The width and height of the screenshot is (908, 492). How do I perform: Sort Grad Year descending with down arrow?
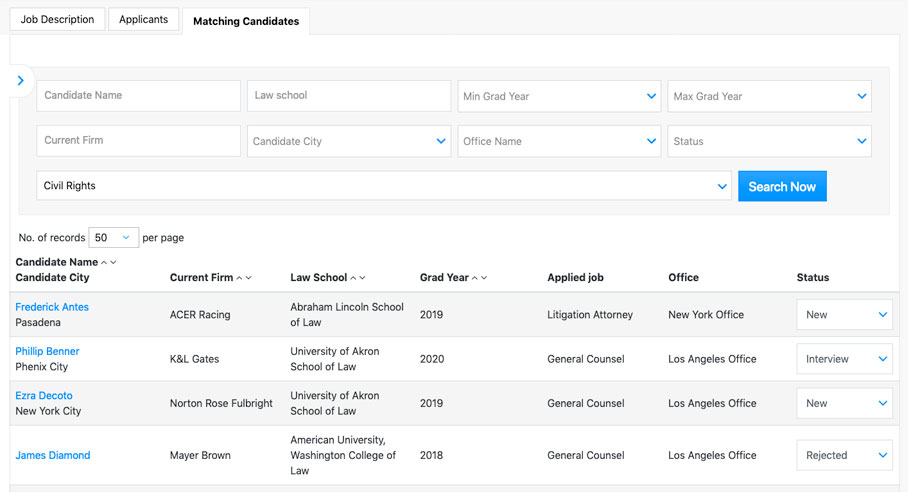click(x=485, y=278)
